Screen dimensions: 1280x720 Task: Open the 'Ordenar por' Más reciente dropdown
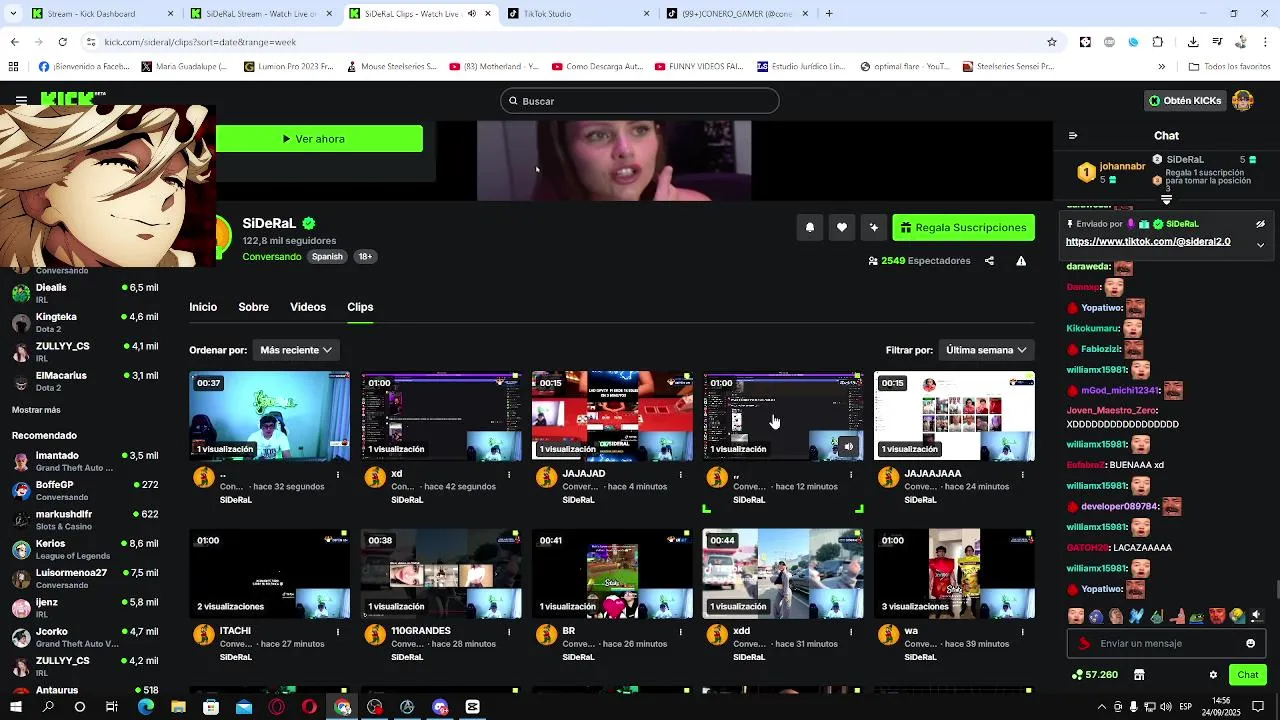coord(296,351)
